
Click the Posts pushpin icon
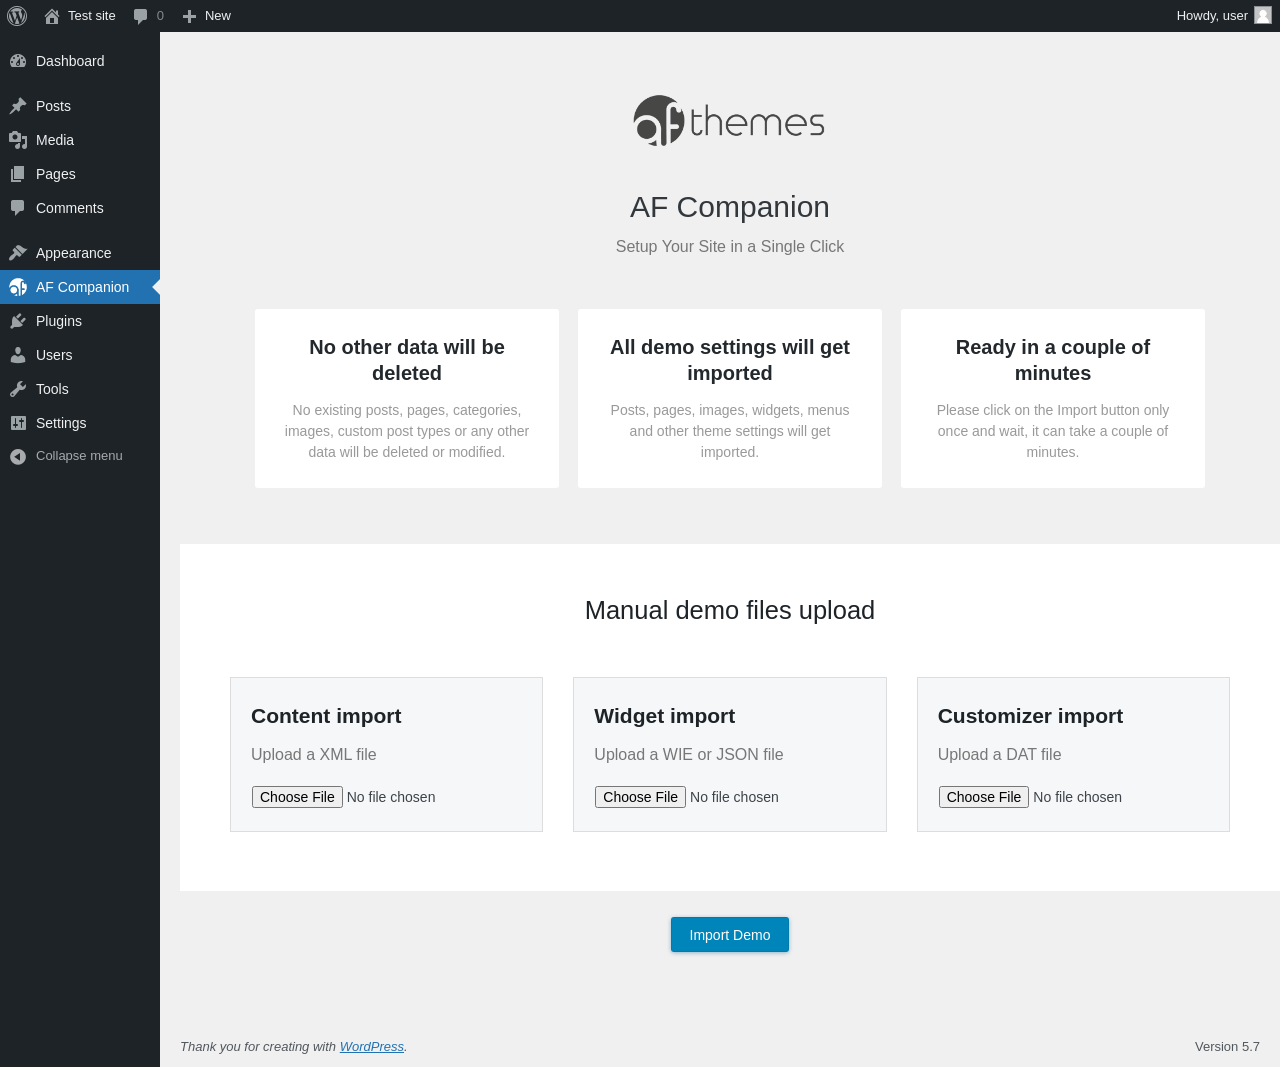[x=18, y=106]
